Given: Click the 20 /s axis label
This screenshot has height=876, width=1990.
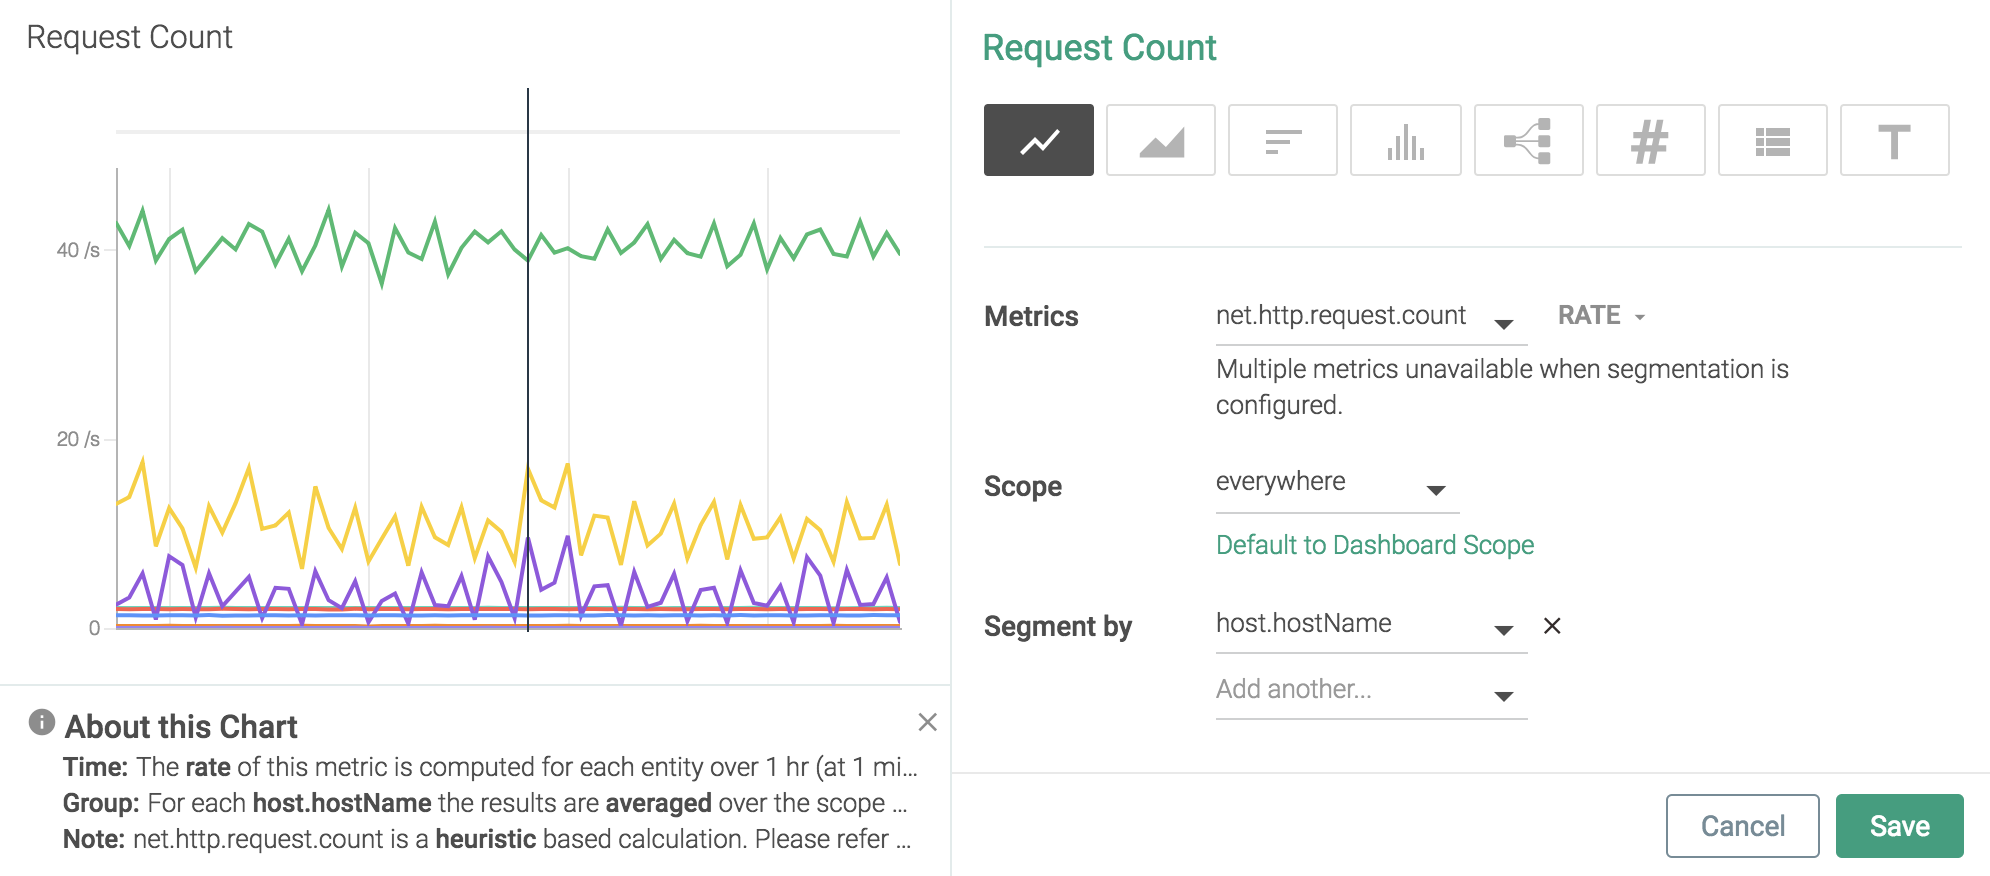Looking at the screenshot, I should point(78,439).
